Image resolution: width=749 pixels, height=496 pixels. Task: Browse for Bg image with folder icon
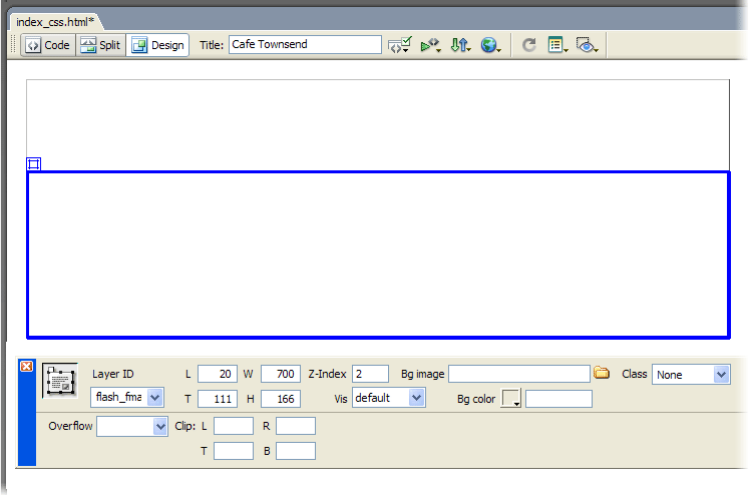click(602, 373)
